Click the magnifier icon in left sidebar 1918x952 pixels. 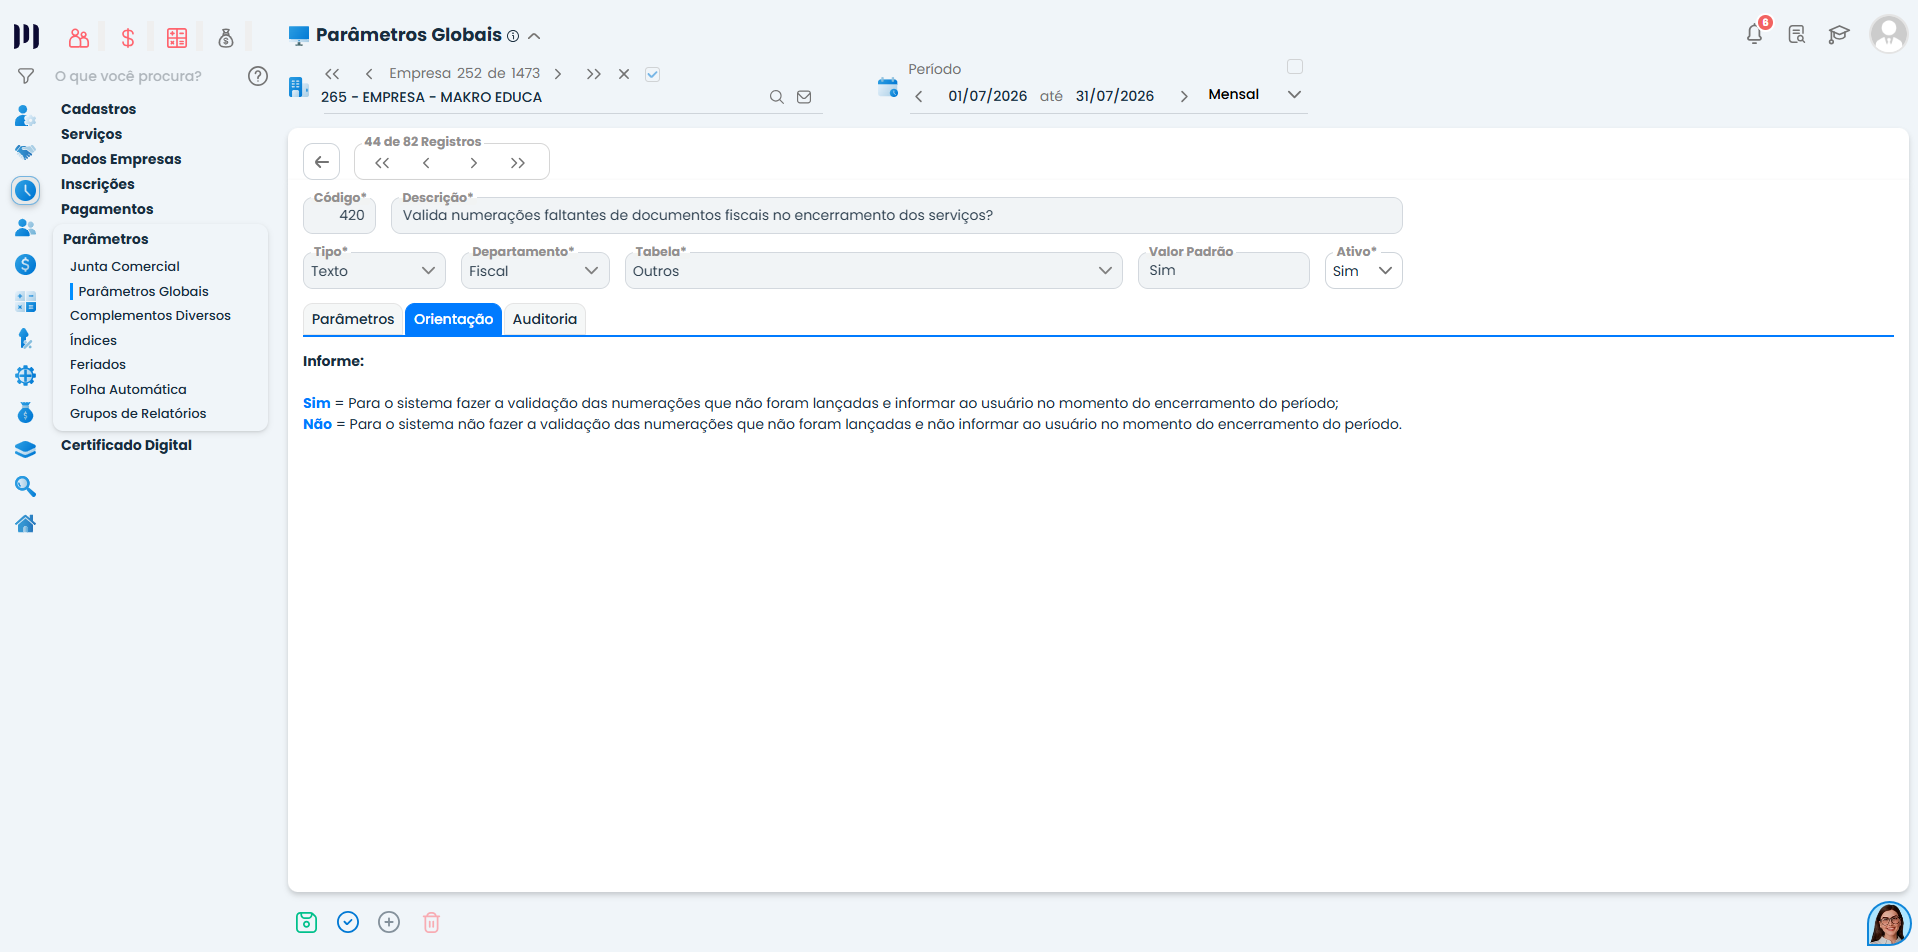(x=26, y=486)
